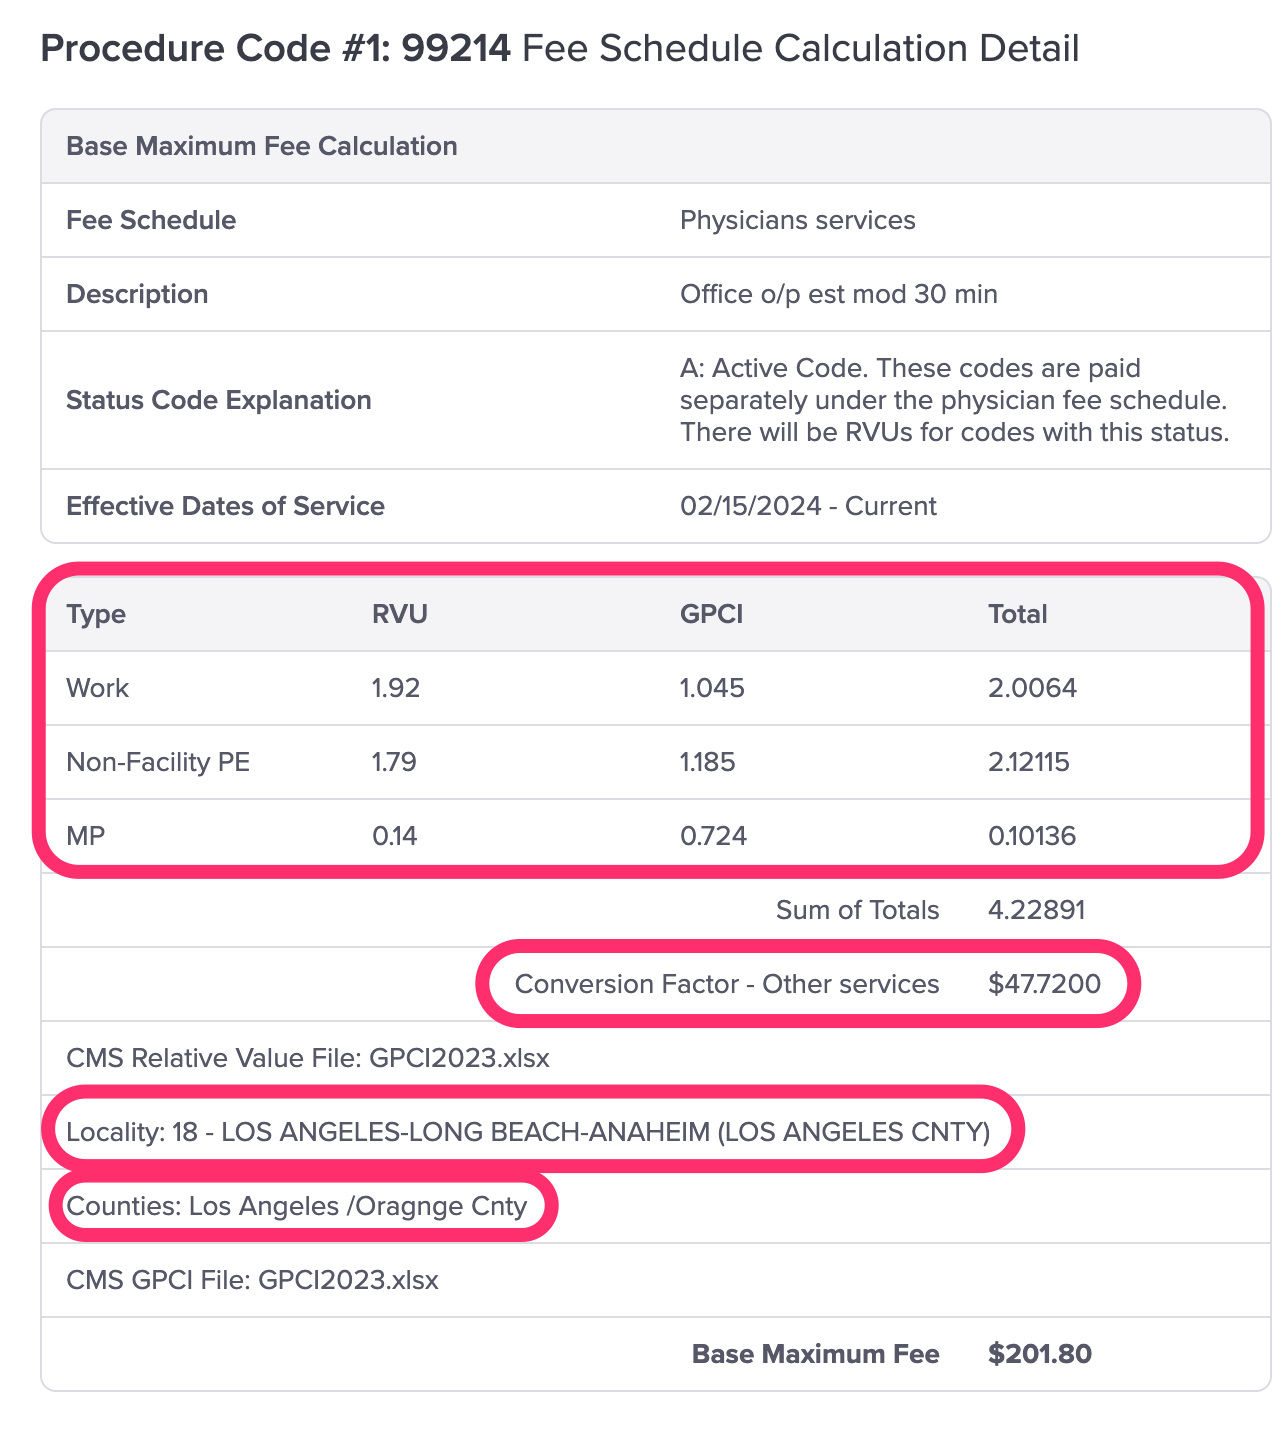Click the Work row RVU value 1.92
Screen dimensions: 1288x1432
coord(396,688)
